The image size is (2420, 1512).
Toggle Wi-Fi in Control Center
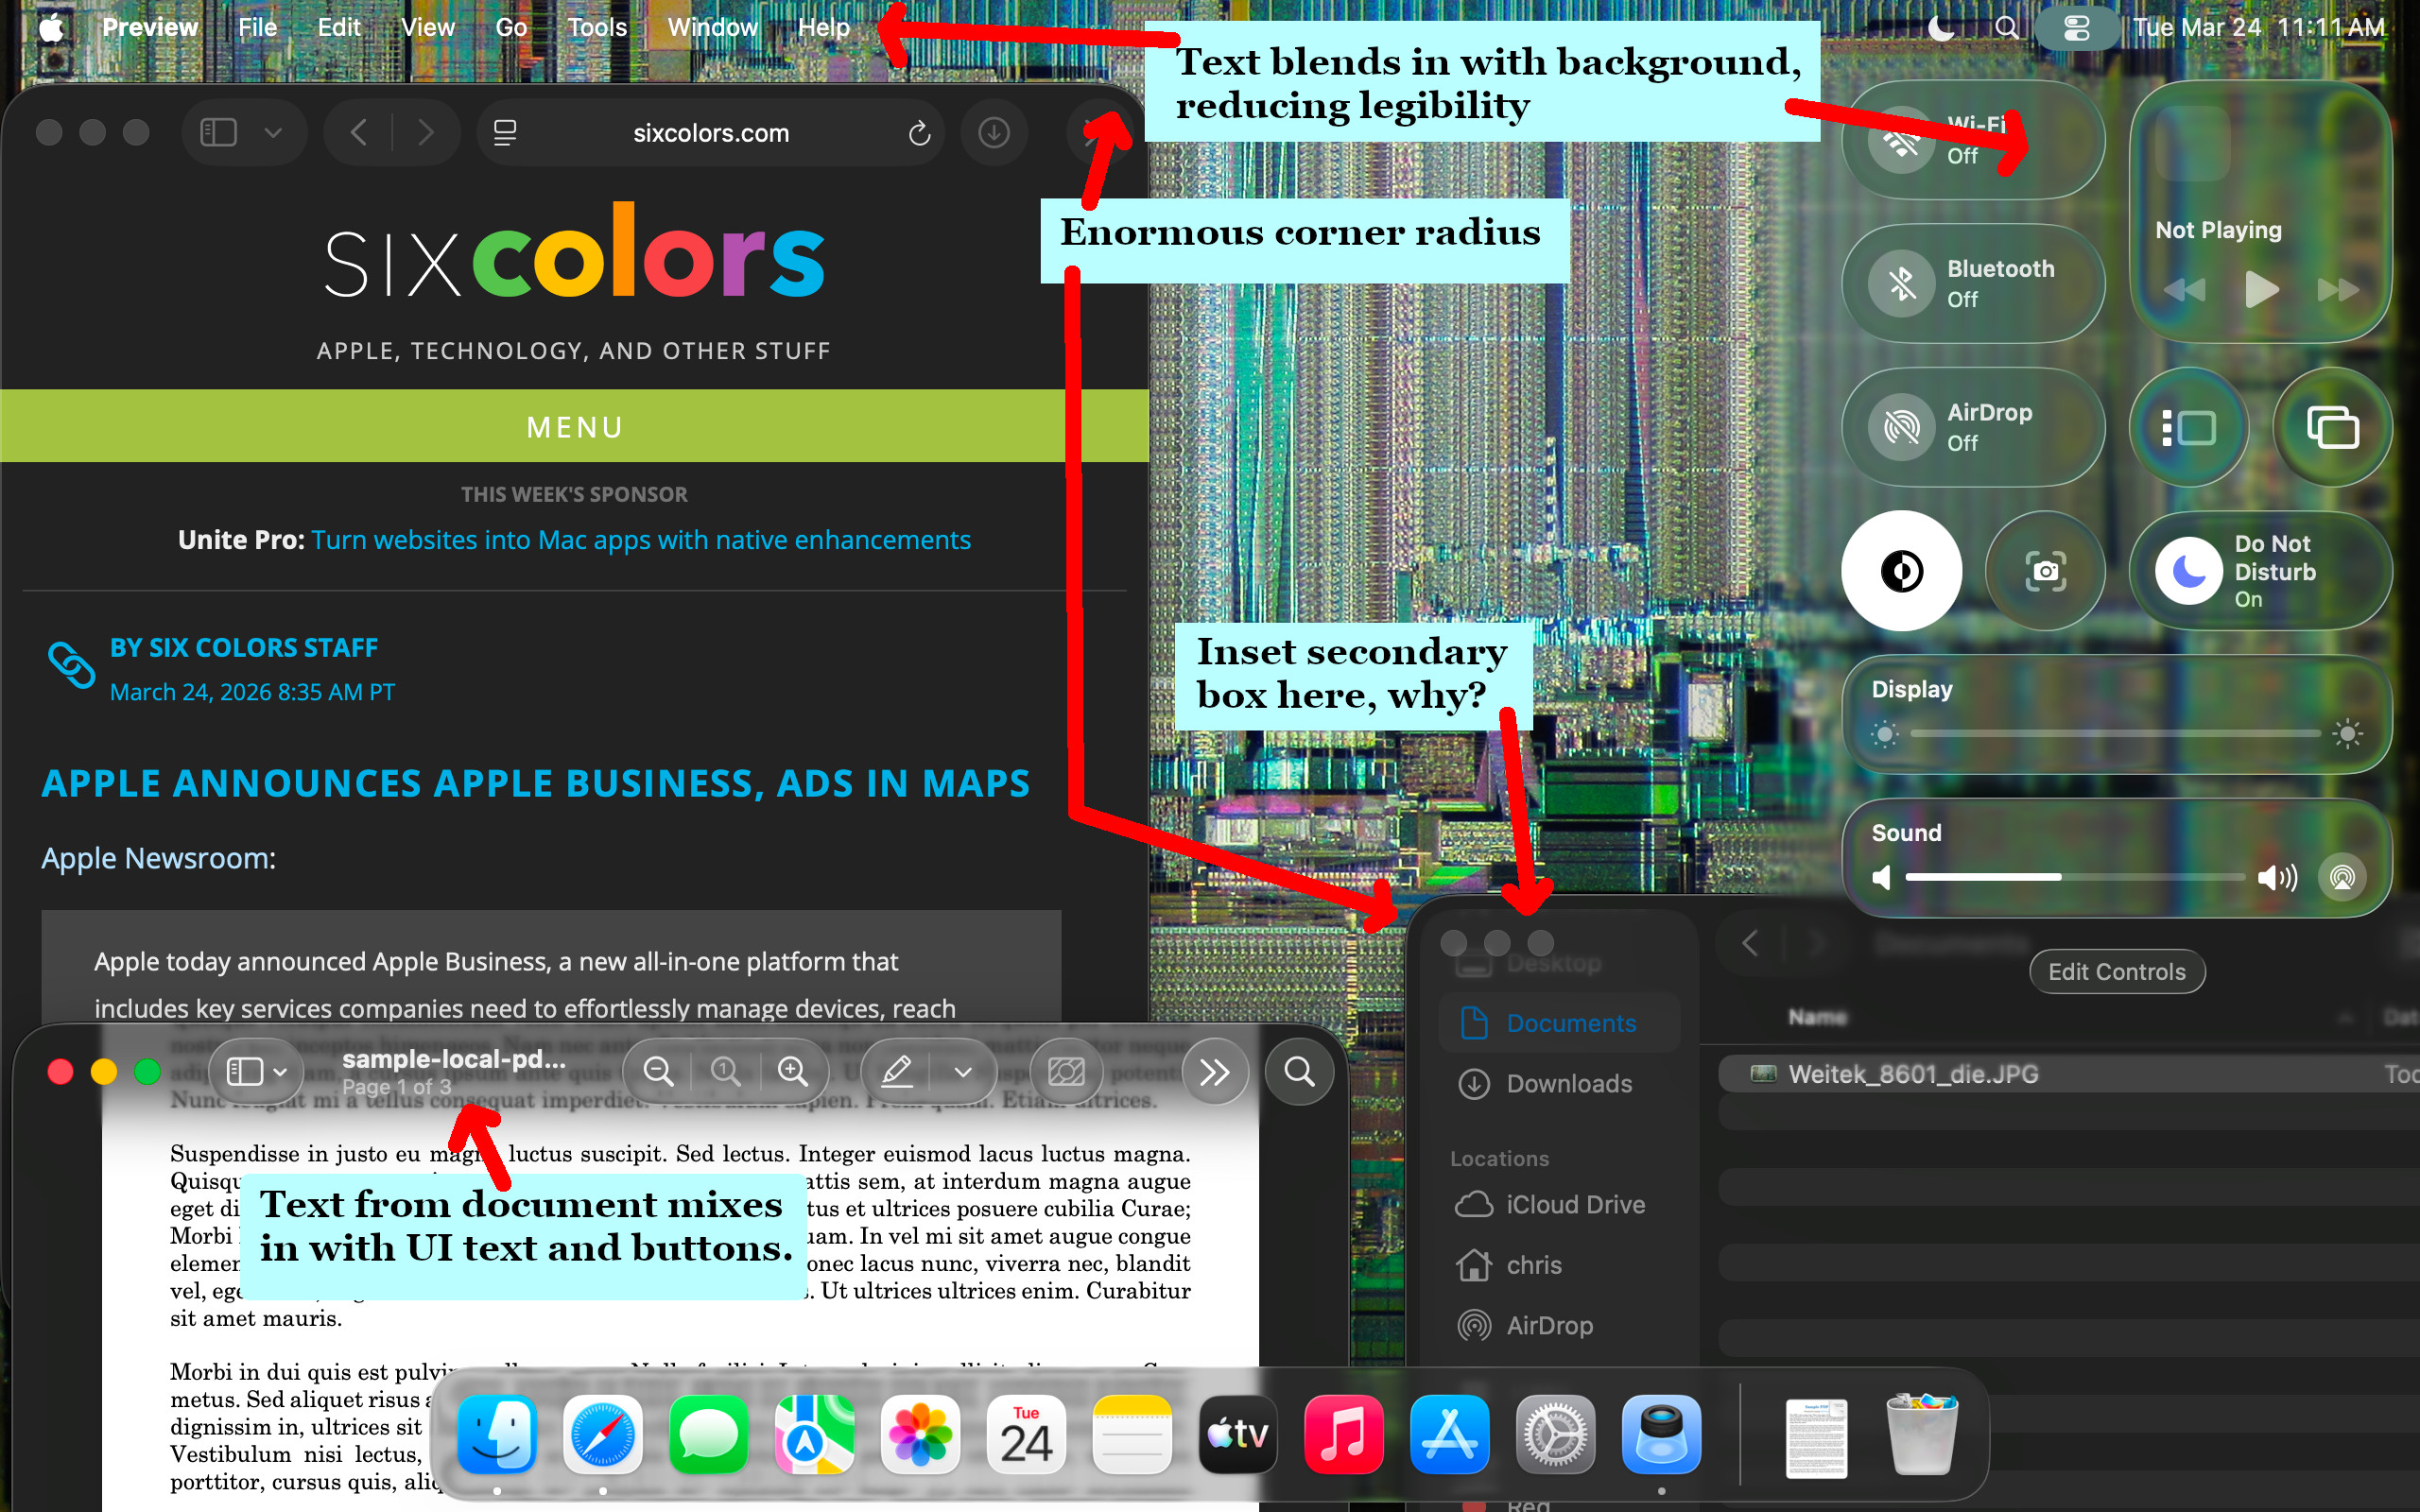click(x=1902, y=140)
